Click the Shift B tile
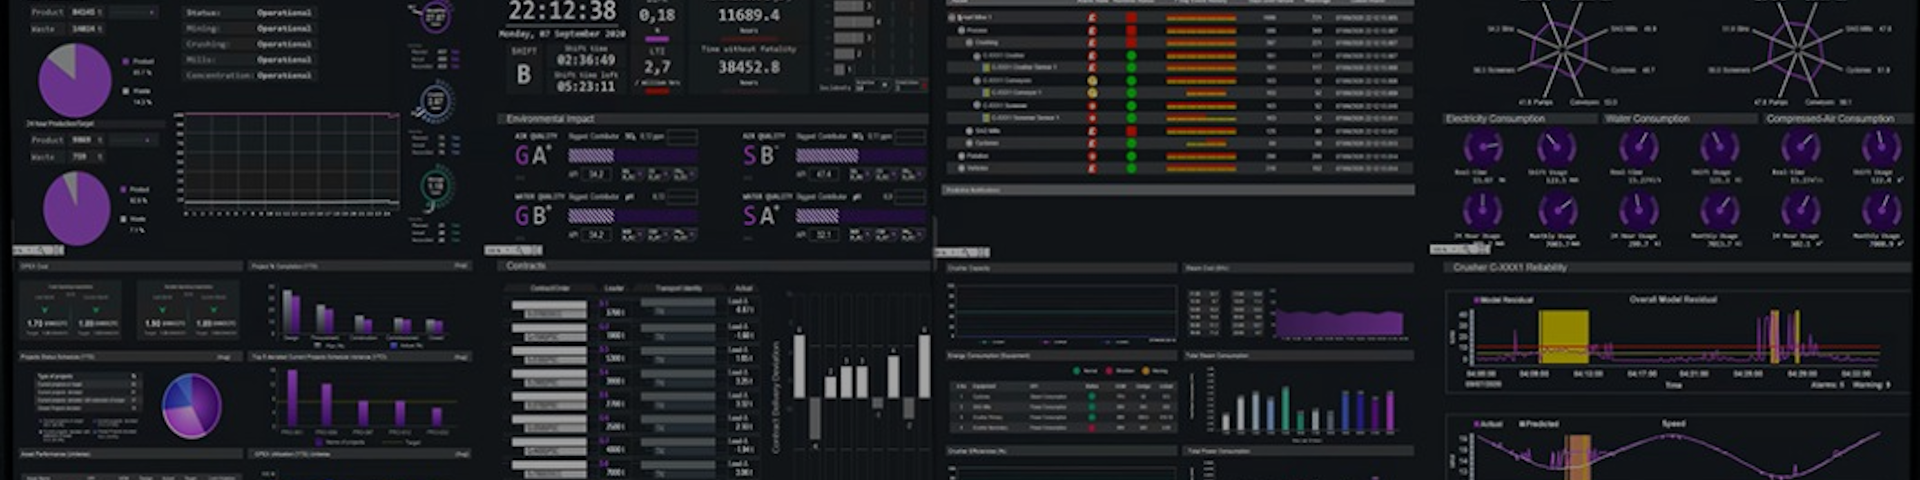Image resolution: width=1920 pixels, height=480 pixels. point(523,73)
